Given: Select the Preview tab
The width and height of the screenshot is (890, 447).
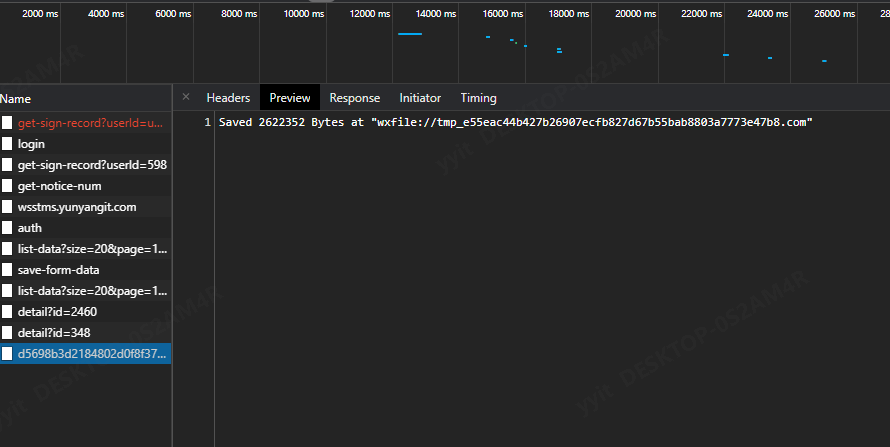Looking at the screenshot, I should click(290, 98).
